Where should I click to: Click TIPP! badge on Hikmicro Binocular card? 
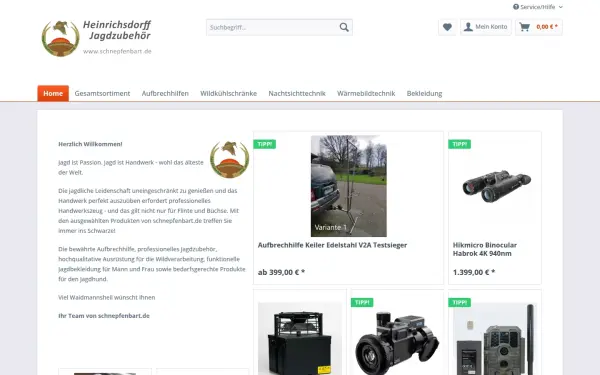[460, 144]
